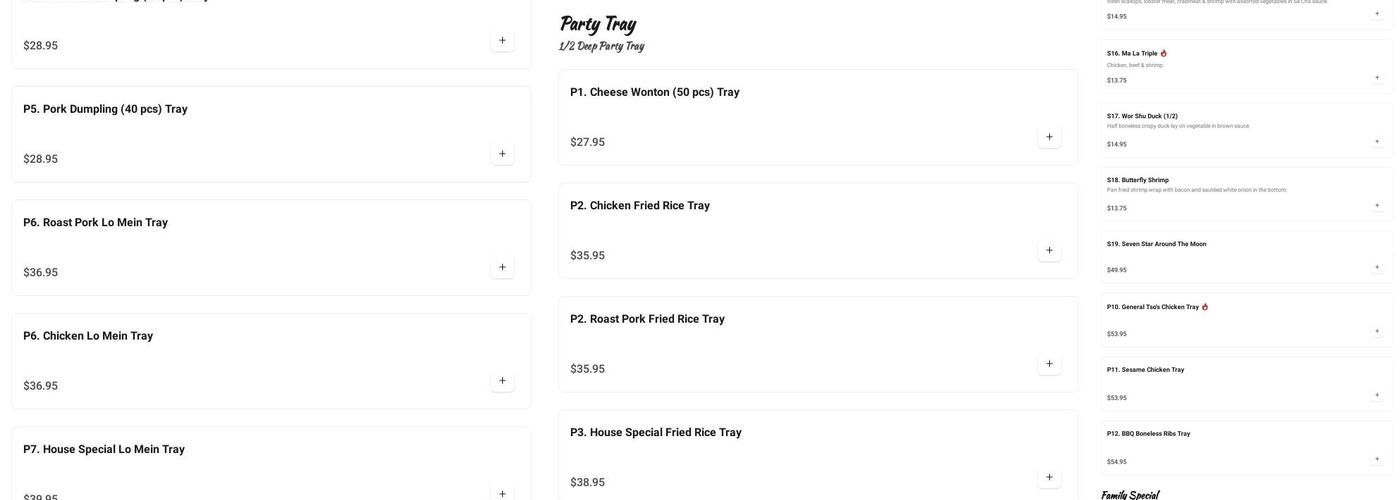Click plus for P2 Roast Pork Fried Rice Tray
Viewport: 1400px width, 500px height.
coord(1049,364)
